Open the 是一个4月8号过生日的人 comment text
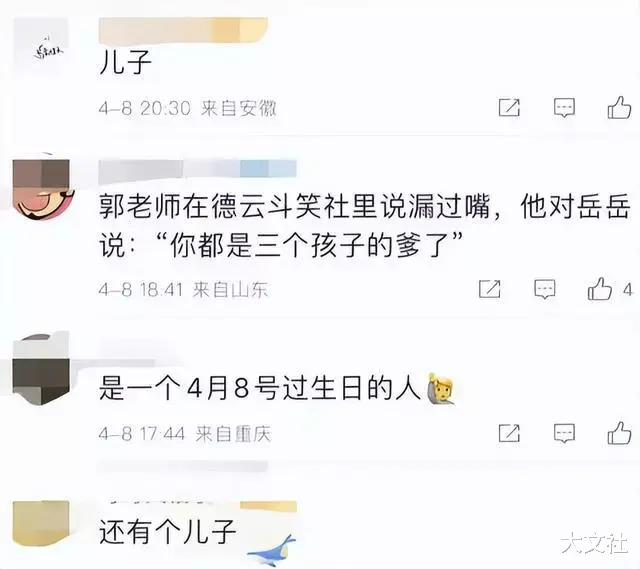The width and height of the screenshot is (640, 569). 260,387
